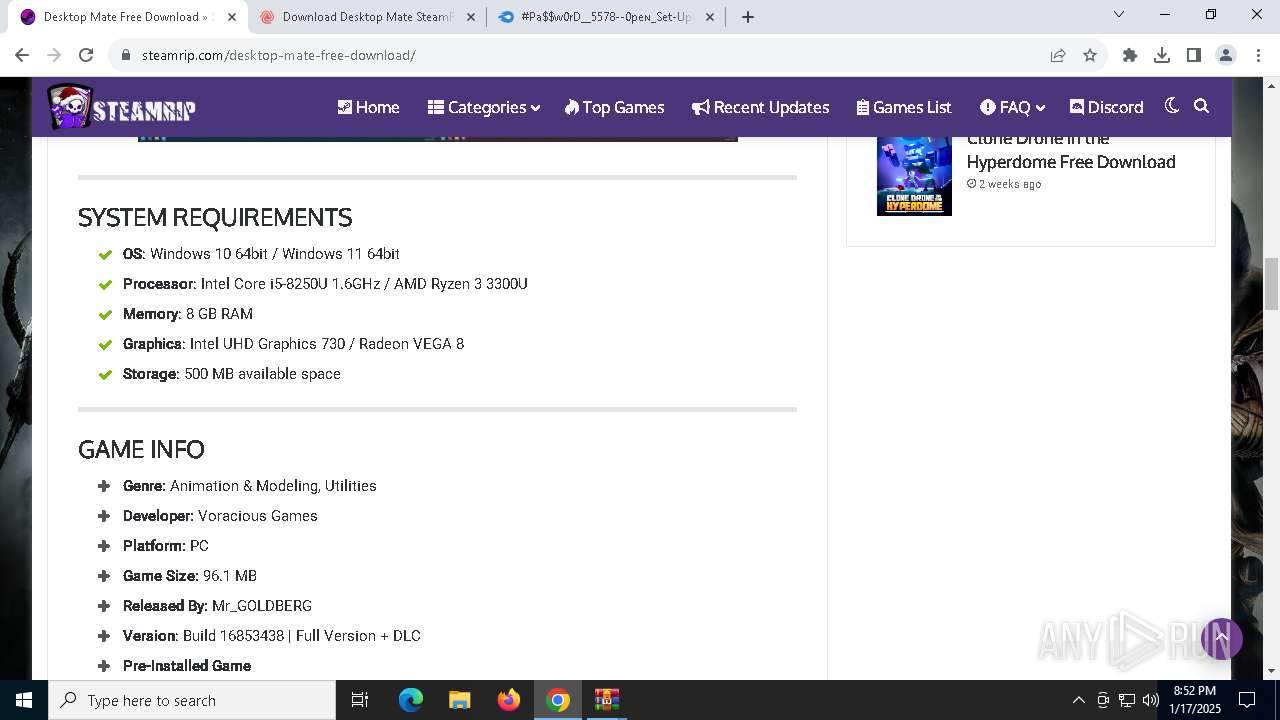Viewport: 1280px width, 720px height.
Task: Open Recent Updates page
Action: point(760,107)
